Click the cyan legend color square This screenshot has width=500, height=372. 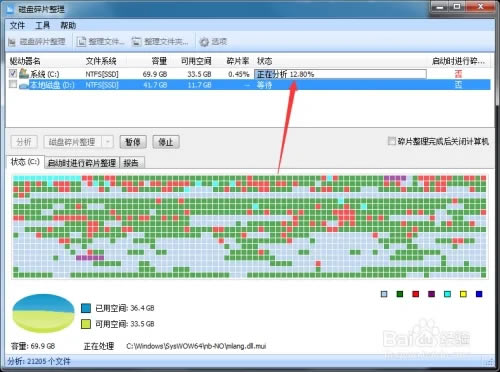coord(447,294)
